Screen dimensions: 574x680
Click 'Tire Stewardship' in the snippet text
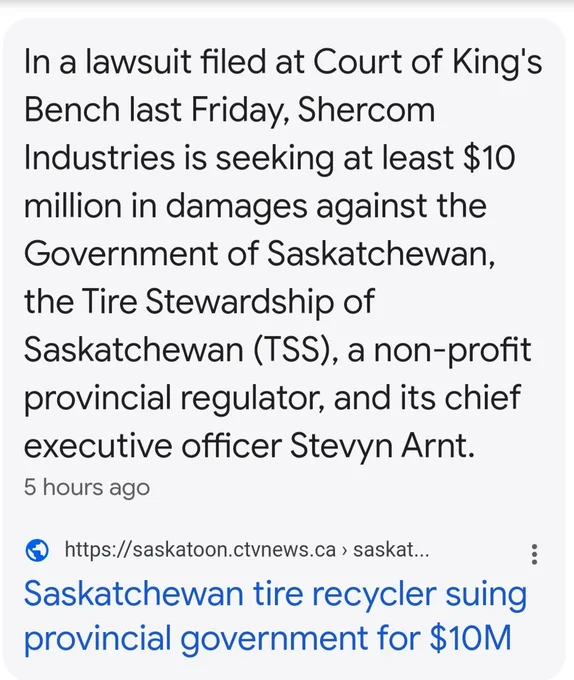[x=208, y=301]
